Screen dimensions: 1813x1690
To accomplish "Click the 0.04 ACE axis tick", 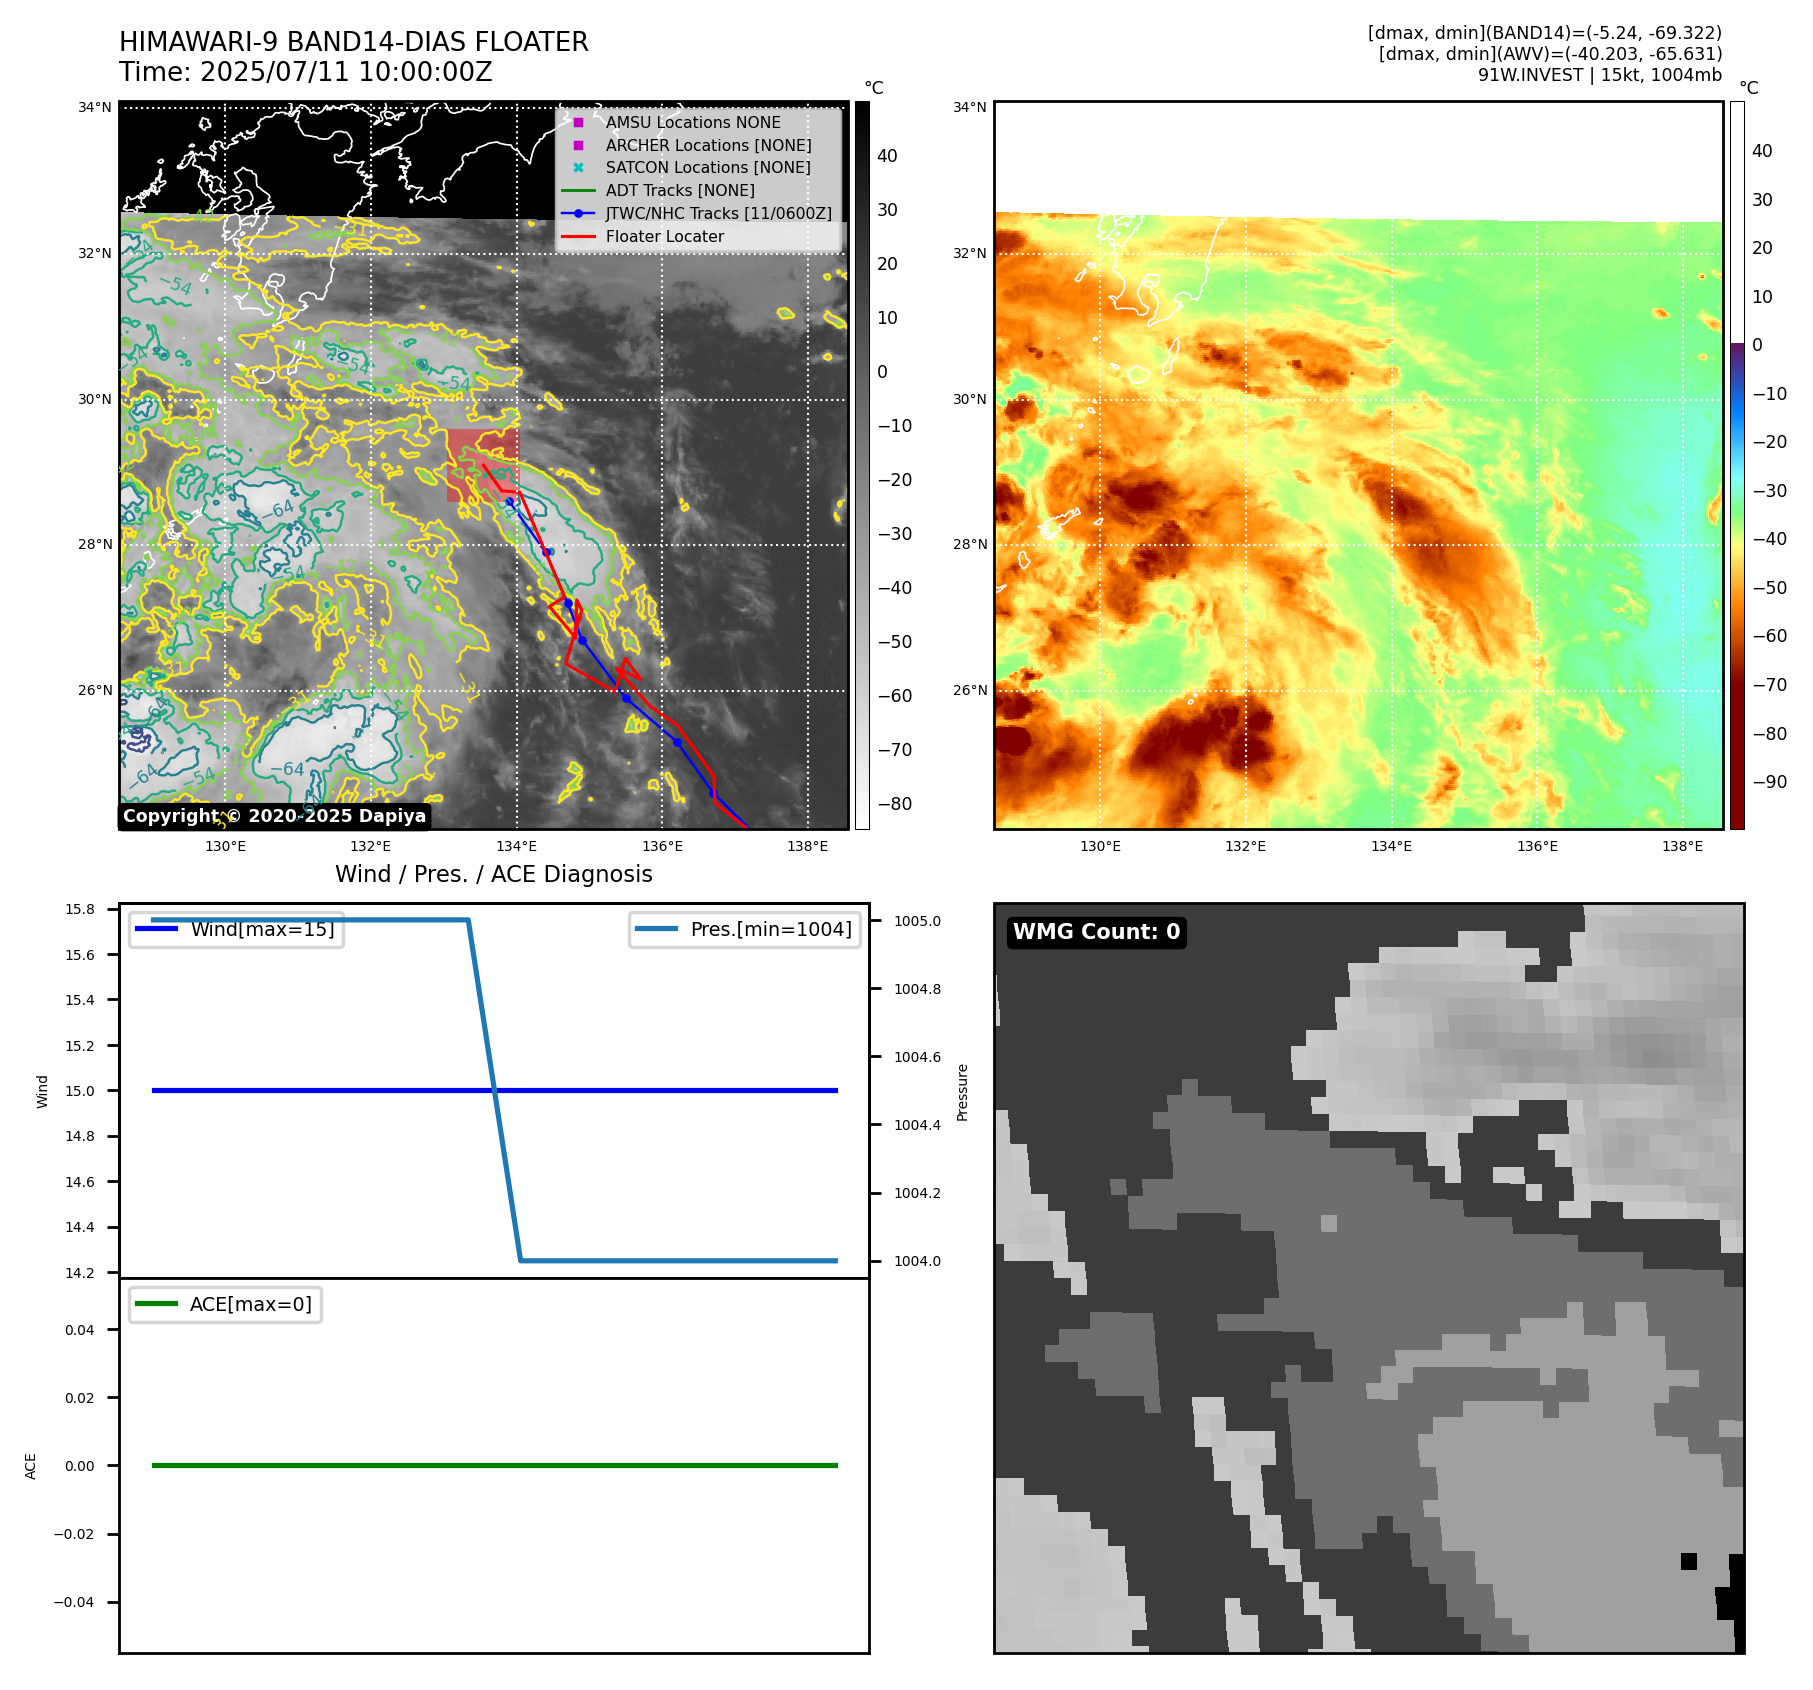I will (80, 1330).
